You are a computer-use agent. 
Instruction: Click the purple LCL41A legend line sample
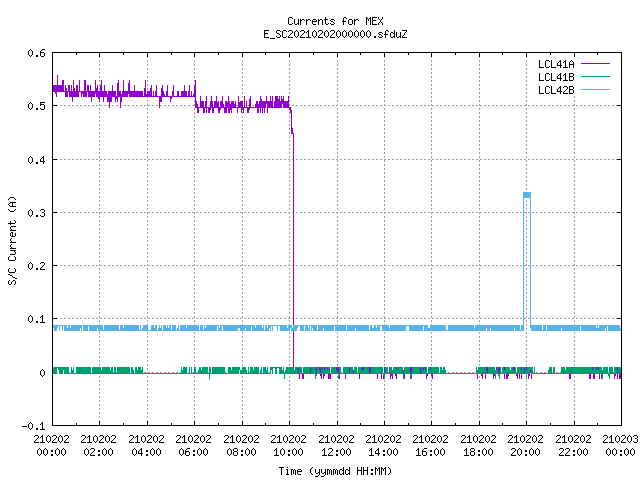pyautogui.click(x=595, y=64)
